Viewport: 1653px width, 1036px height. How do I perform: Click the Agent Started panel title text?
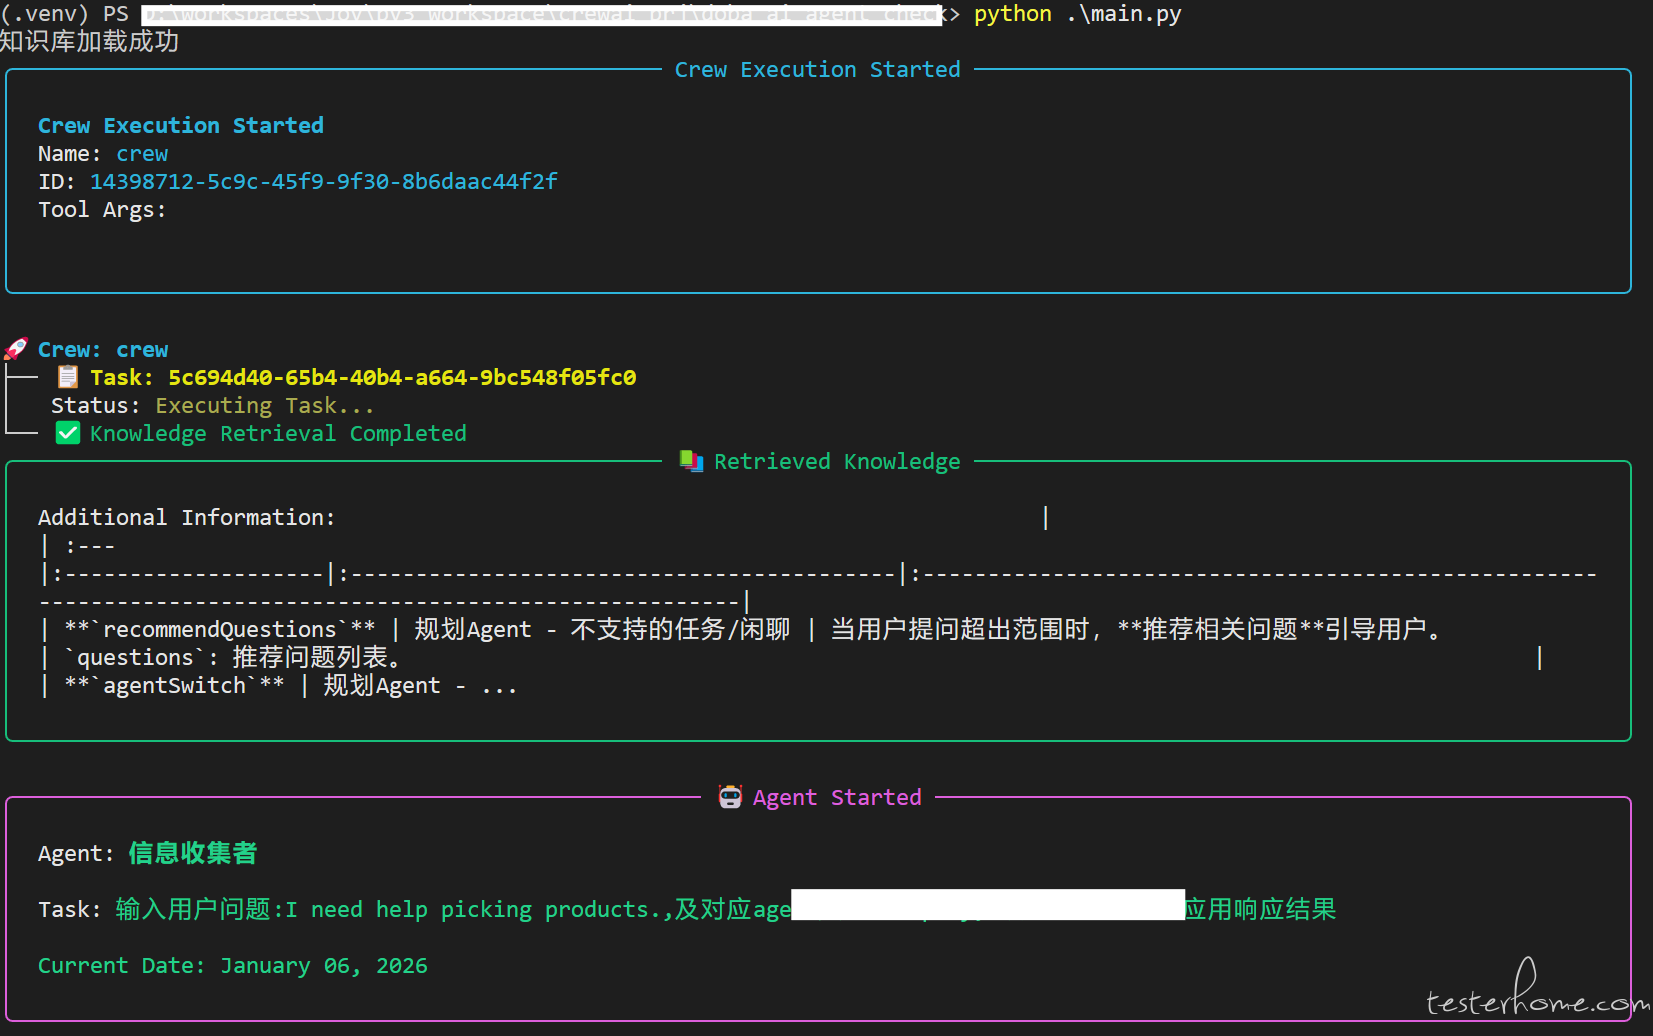click(836, 797)
